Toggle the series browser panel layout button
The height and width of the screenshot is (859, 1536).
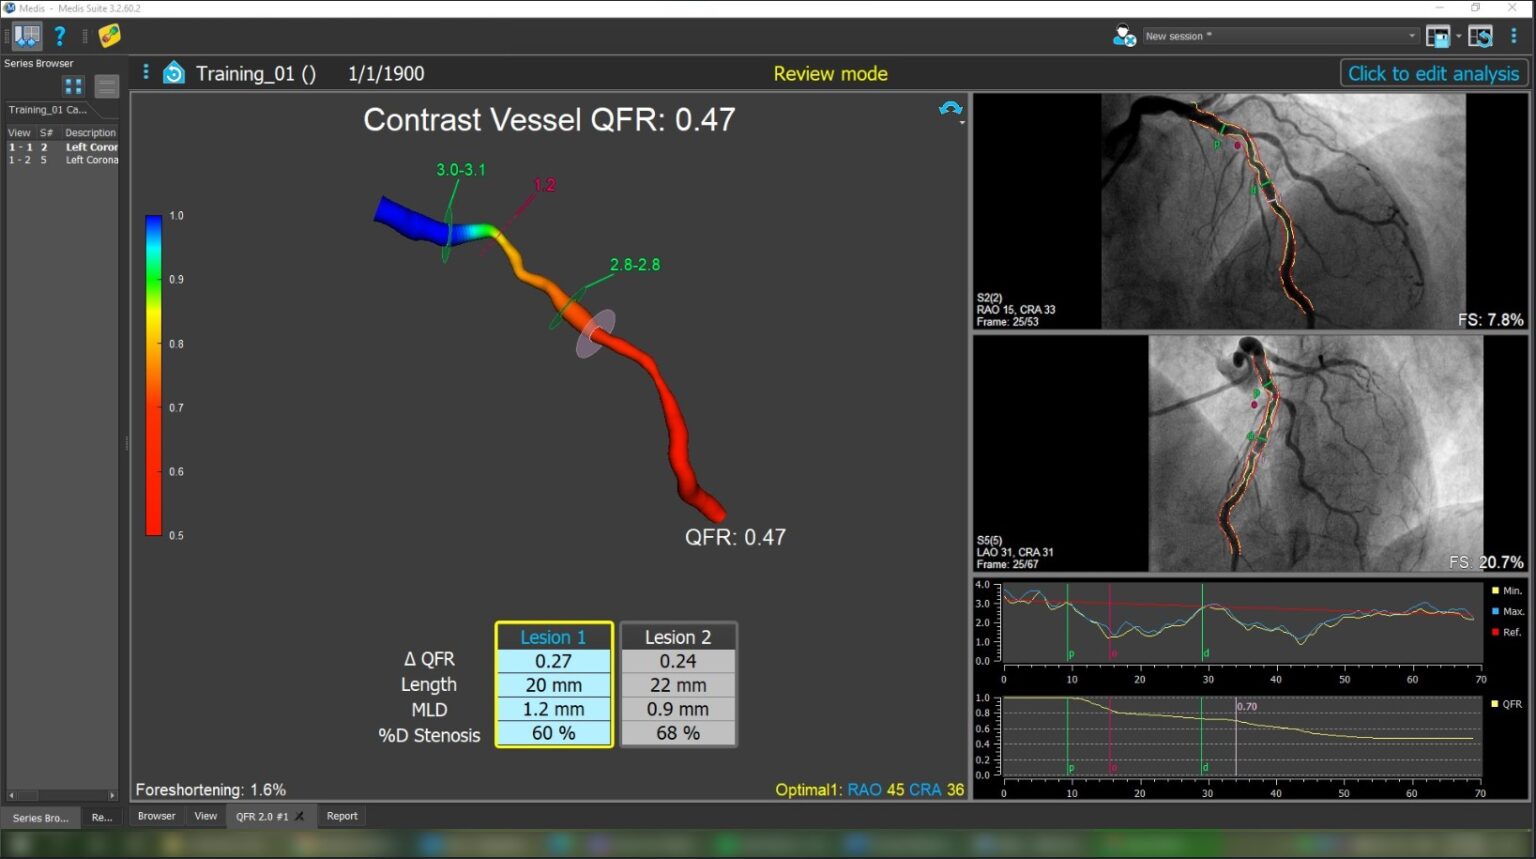(27, 36)
